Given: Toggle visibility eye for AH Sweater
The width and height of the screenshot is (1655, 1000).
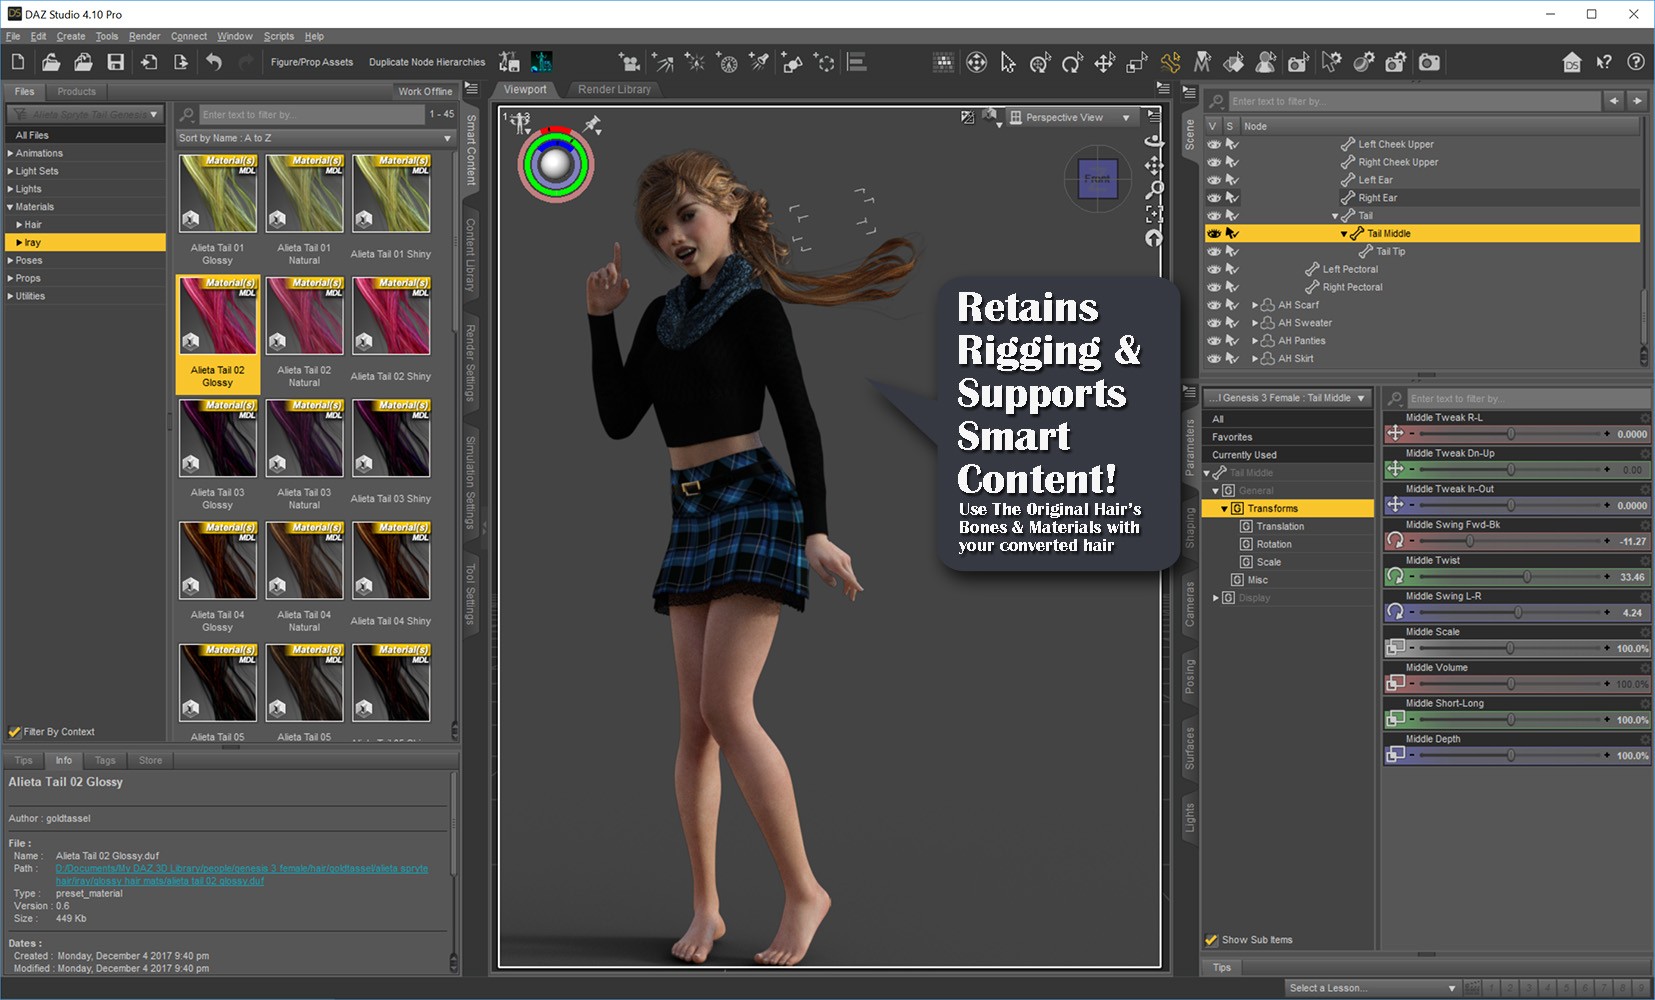Looking at the screenshot, I should pyautogui.click(x=1213, y=323).
